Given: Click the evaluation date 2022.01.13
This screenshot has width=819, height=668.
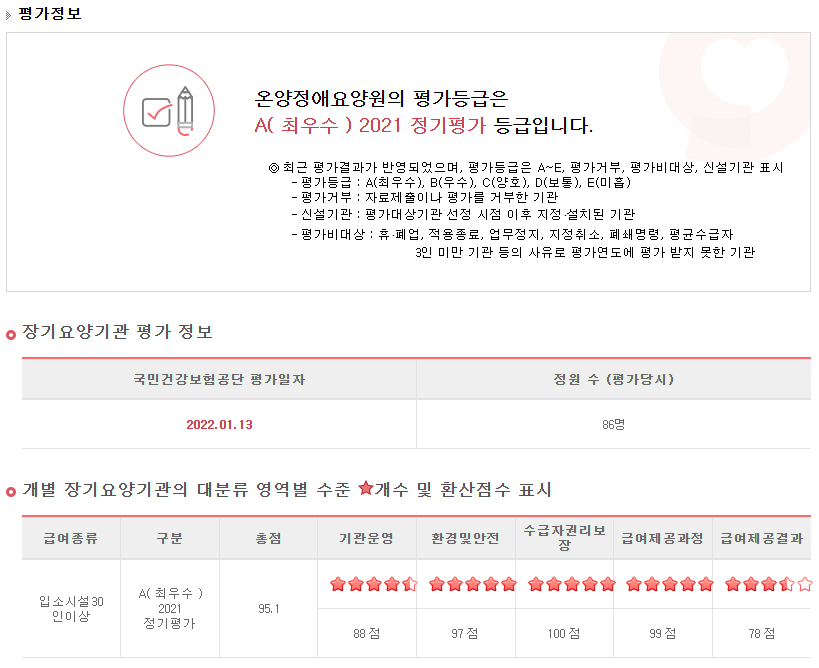Looking at the screenshot, I should point(219,425).
